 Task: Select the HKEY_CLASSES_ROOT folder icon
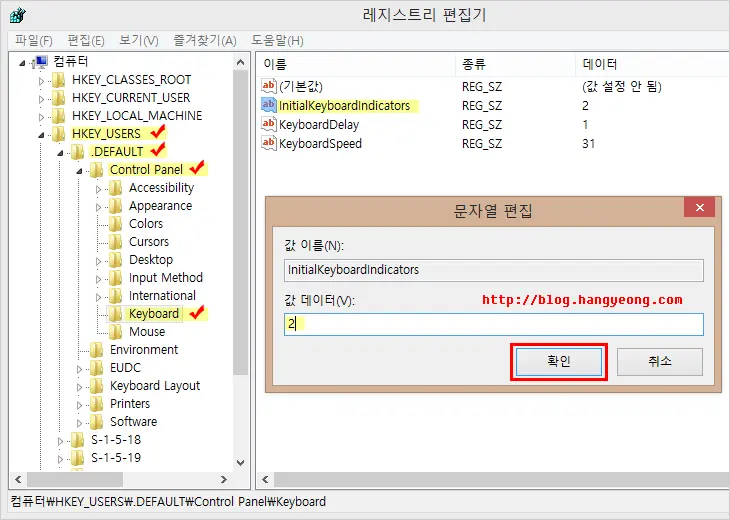click(59, 80)
